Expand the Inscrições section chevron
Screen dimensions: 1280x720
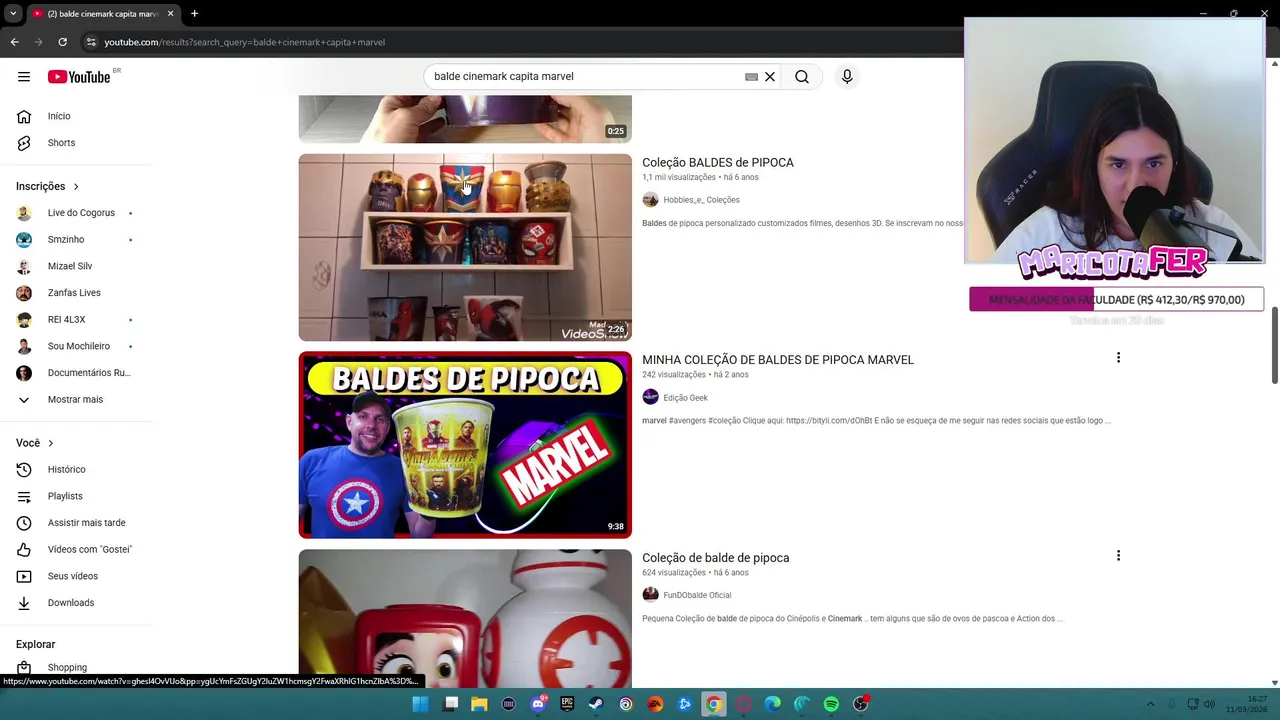pyautogui.click(x=75, y=187)
